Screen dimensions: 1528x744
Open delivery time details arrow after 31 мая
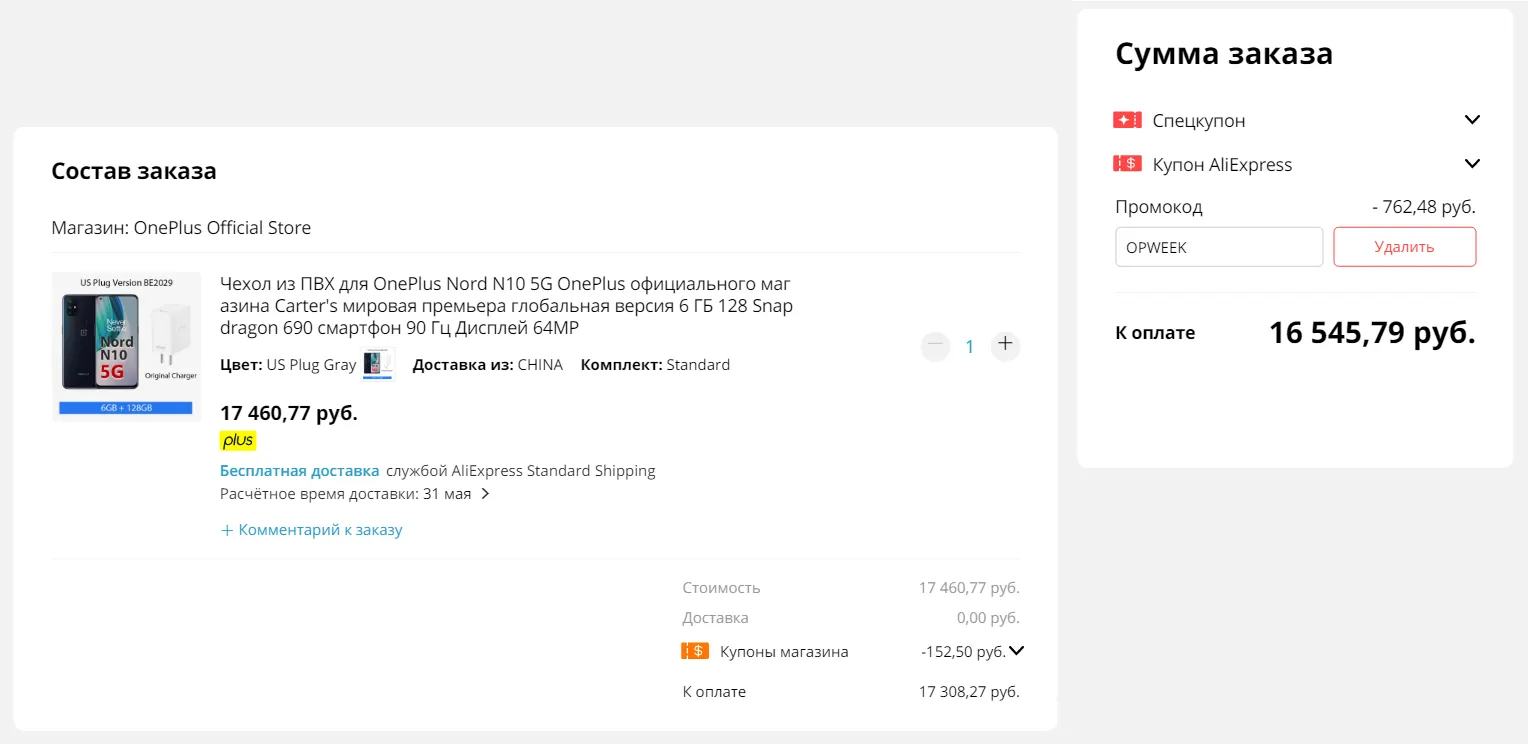485,493
